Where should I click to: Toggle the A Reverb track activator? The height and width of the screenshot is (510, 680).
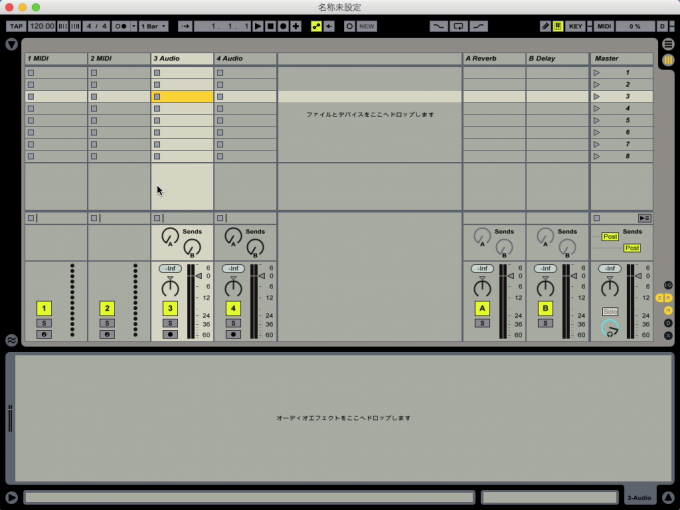[482, 309]
